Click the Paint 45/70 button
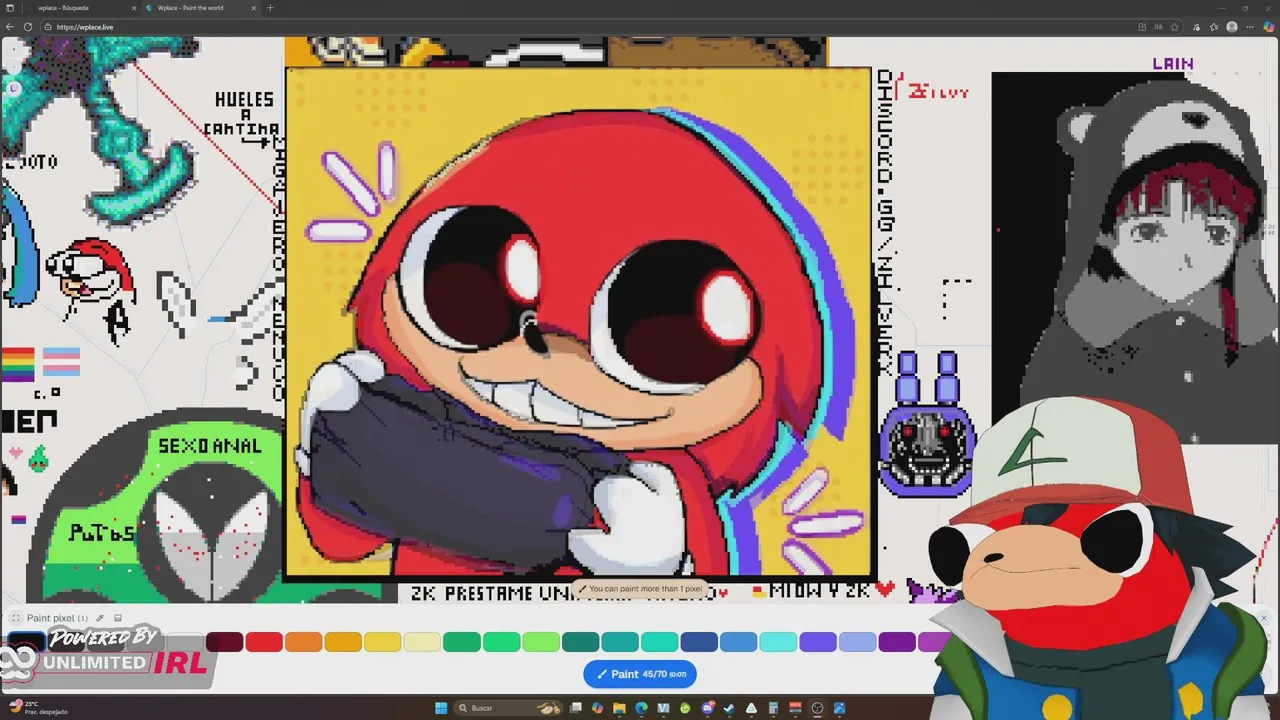Screen dimensions: 1280x720 (640, 674)
